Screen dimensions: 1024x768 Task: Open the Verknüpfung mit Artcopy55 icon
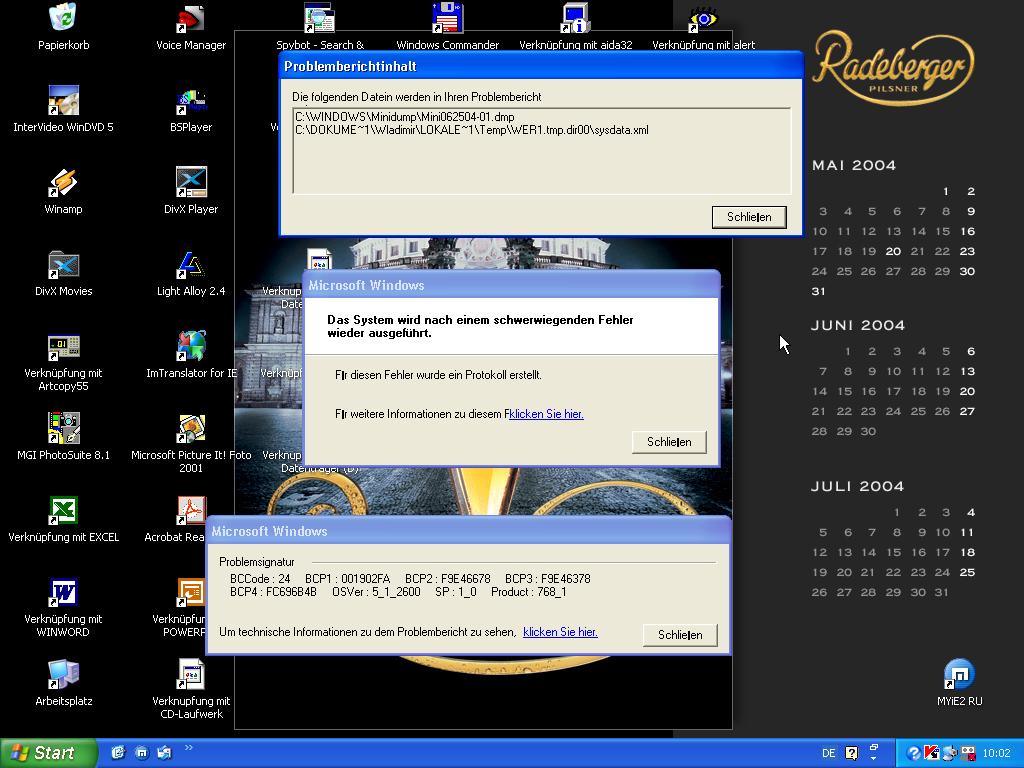coord(63,347)
